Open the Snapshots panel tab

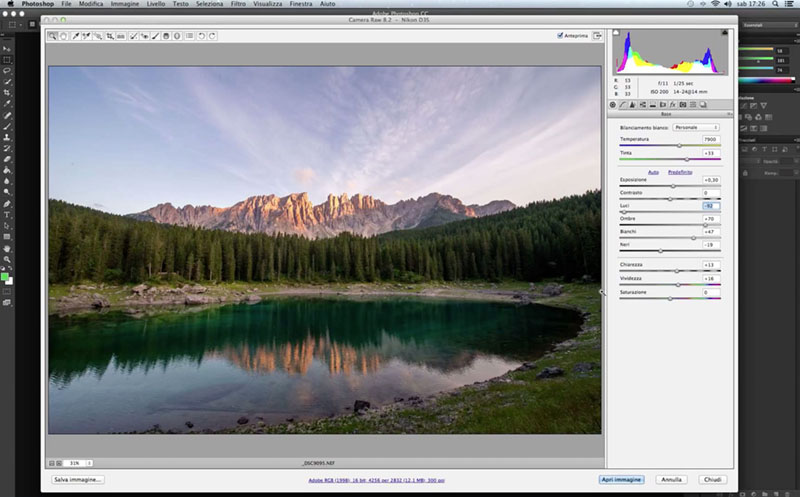click(x=703, y=105)
